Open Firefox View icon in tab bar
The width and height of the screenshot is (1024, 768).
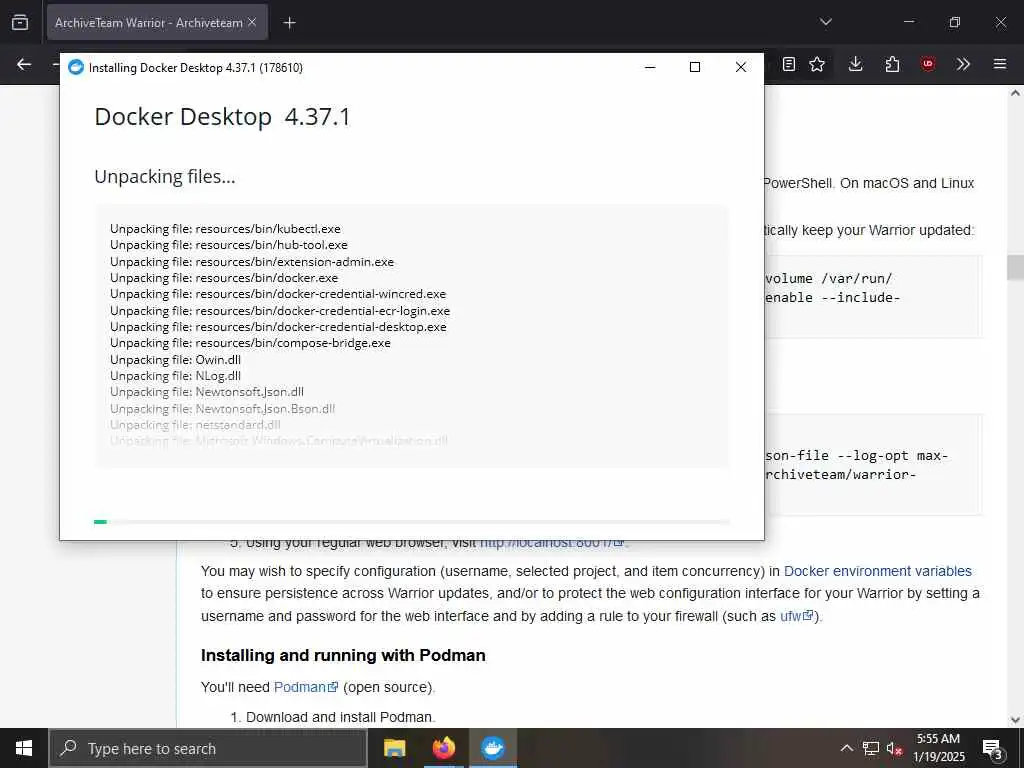pos(20,22)
